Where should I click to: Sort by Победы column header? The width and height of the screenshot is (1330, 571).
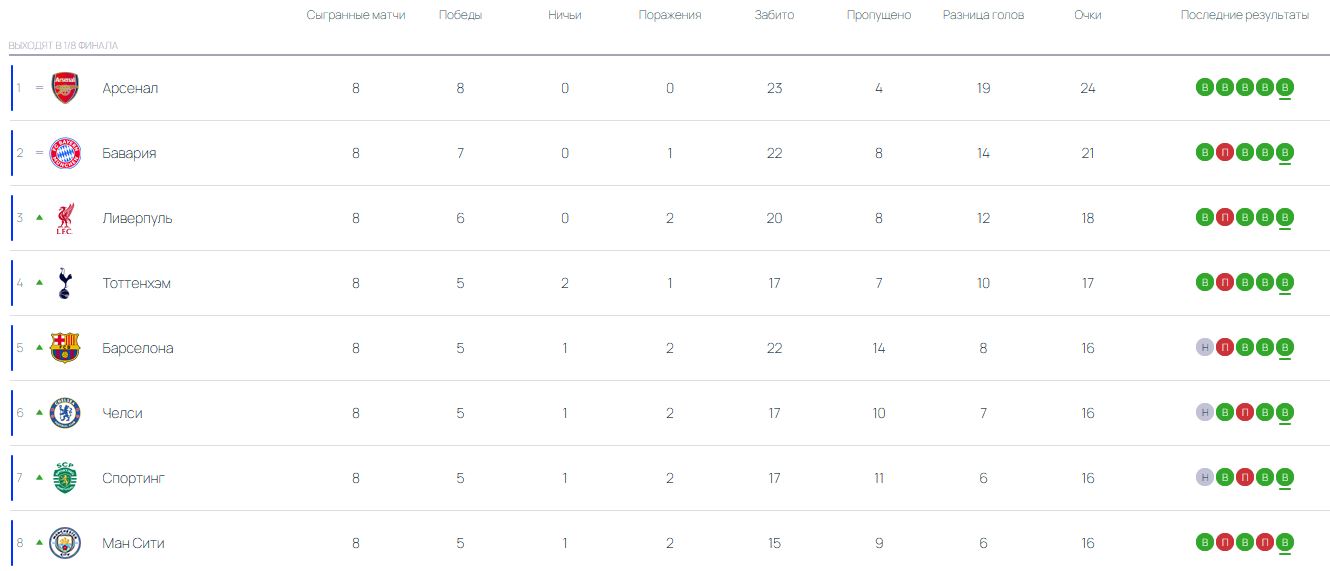[460, 15]
